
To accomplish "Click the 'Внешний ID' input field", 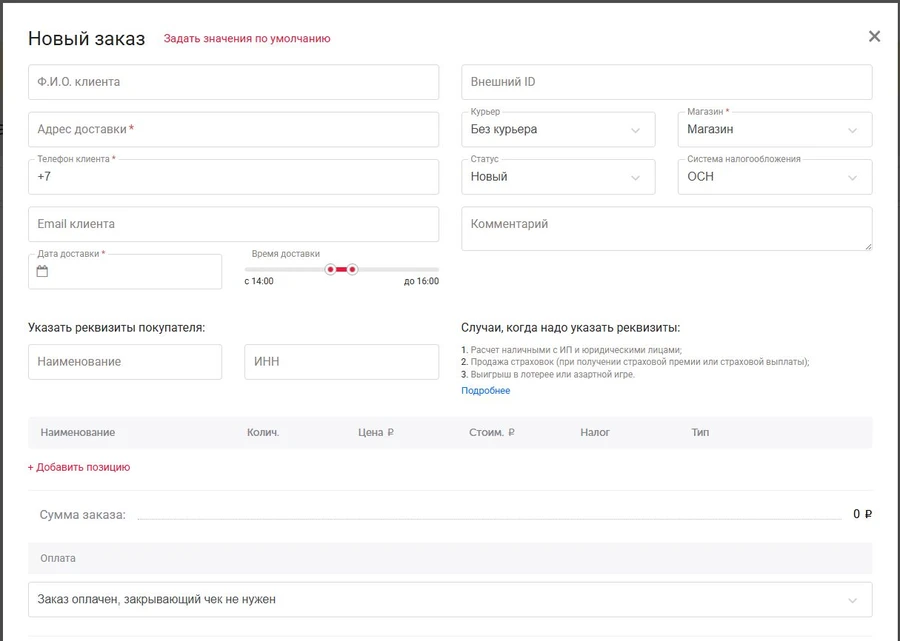I will point(666,82).
